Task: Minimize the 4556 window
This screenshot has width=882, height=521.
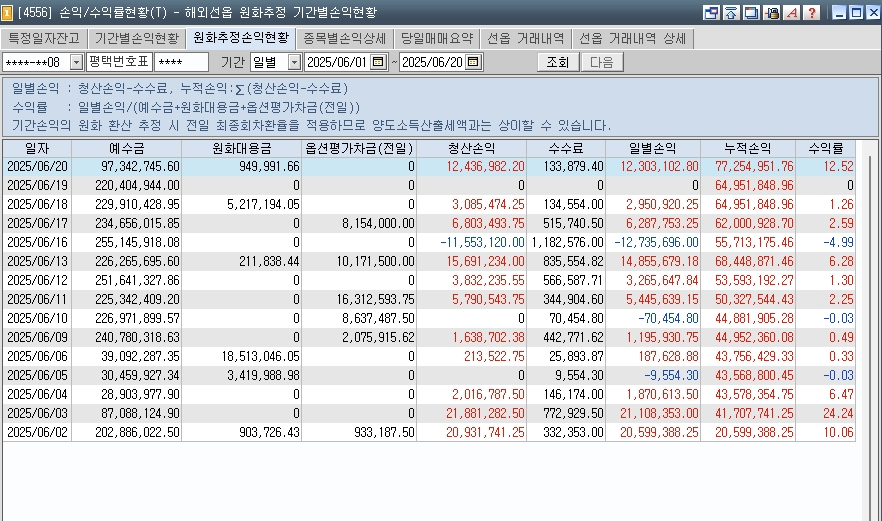Action: pos(839,12)
